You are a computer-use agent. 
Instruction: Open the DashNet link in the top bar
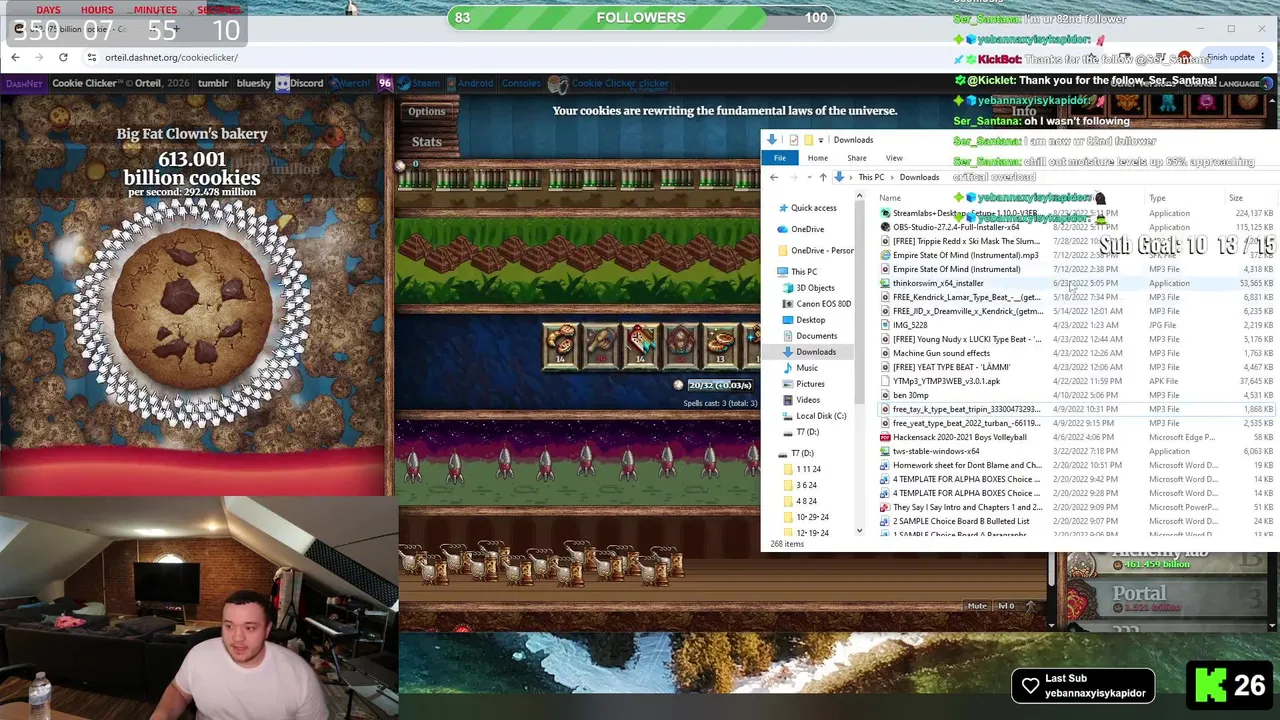coord(23,83)
